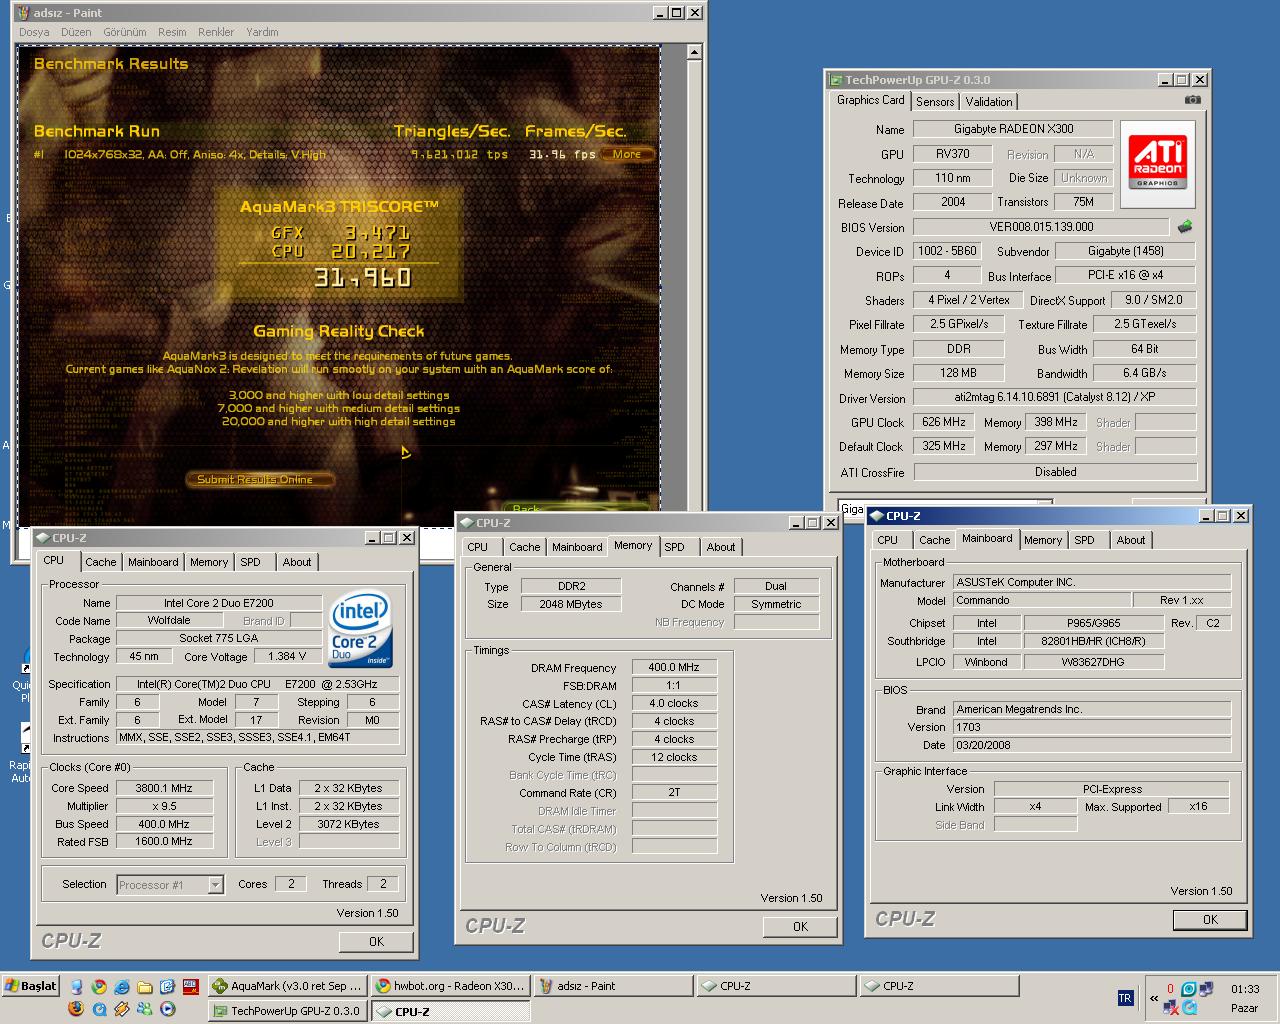Click the Intel Core 2 Duo logo
The width and height of the screenshot is (1280, 1024).
[360, 630]
